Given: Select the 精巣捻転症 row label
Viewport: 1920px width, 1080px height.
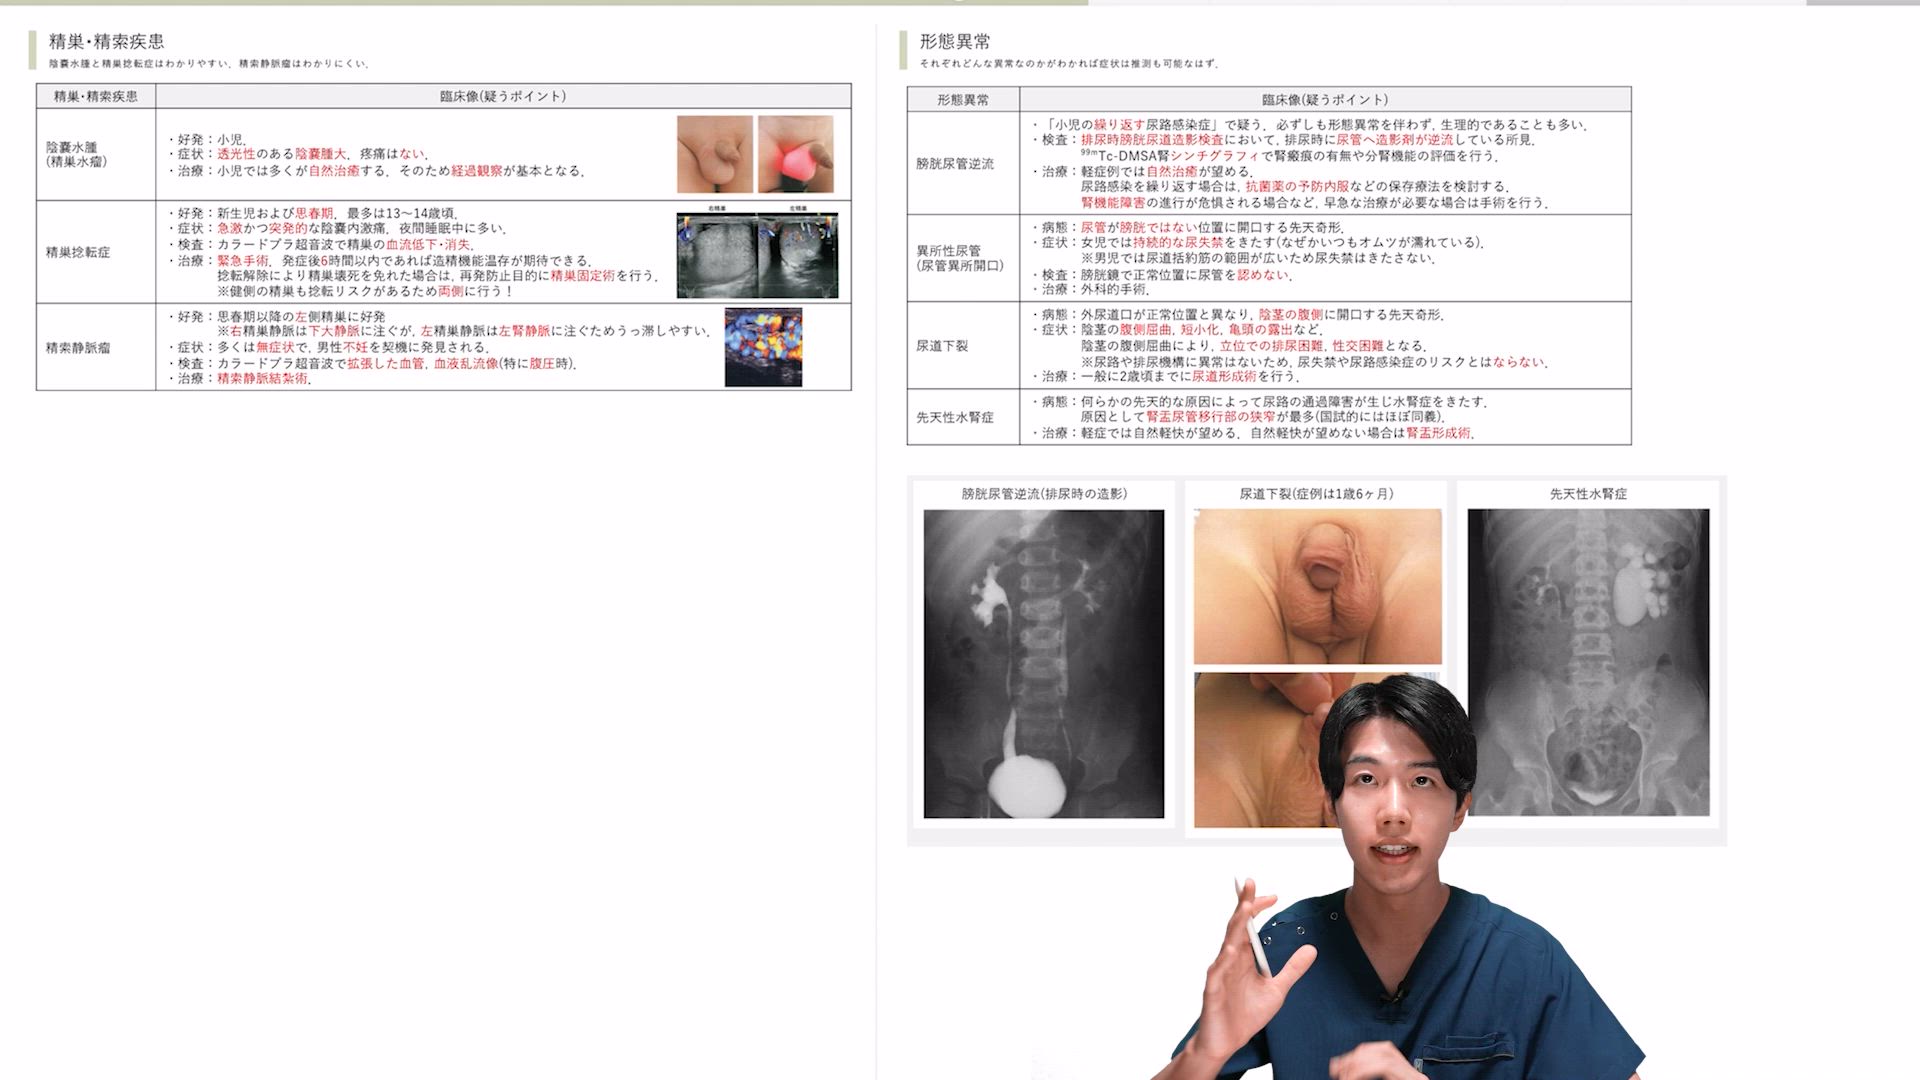Looking at the screenshot, I should 78,252.
